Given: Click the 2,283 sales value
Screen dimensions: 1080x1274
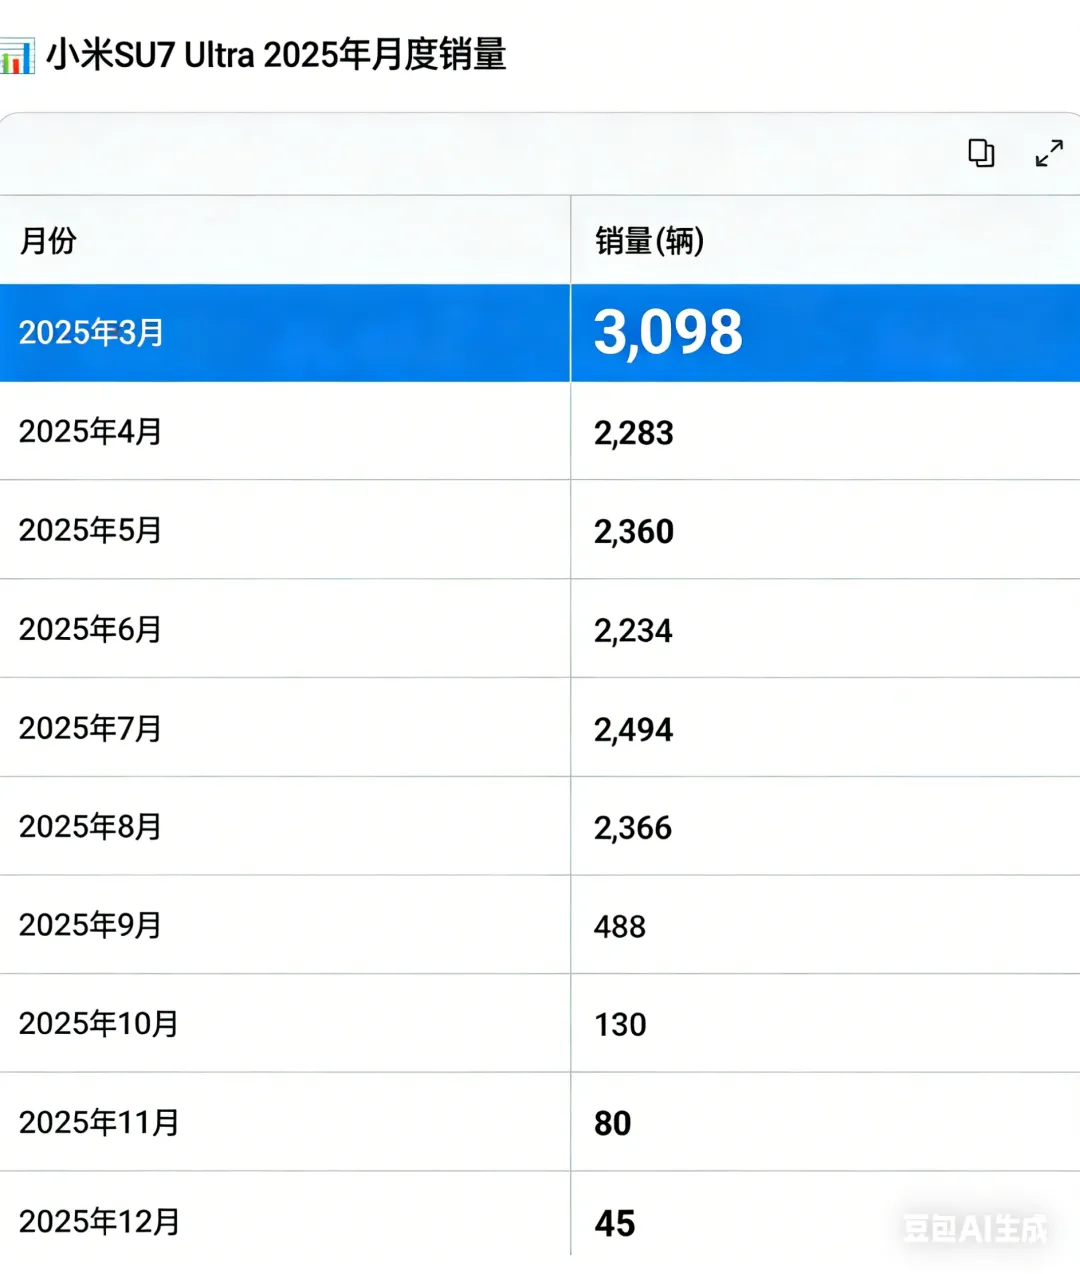Looking at the screenshot, I should [634, 433].
